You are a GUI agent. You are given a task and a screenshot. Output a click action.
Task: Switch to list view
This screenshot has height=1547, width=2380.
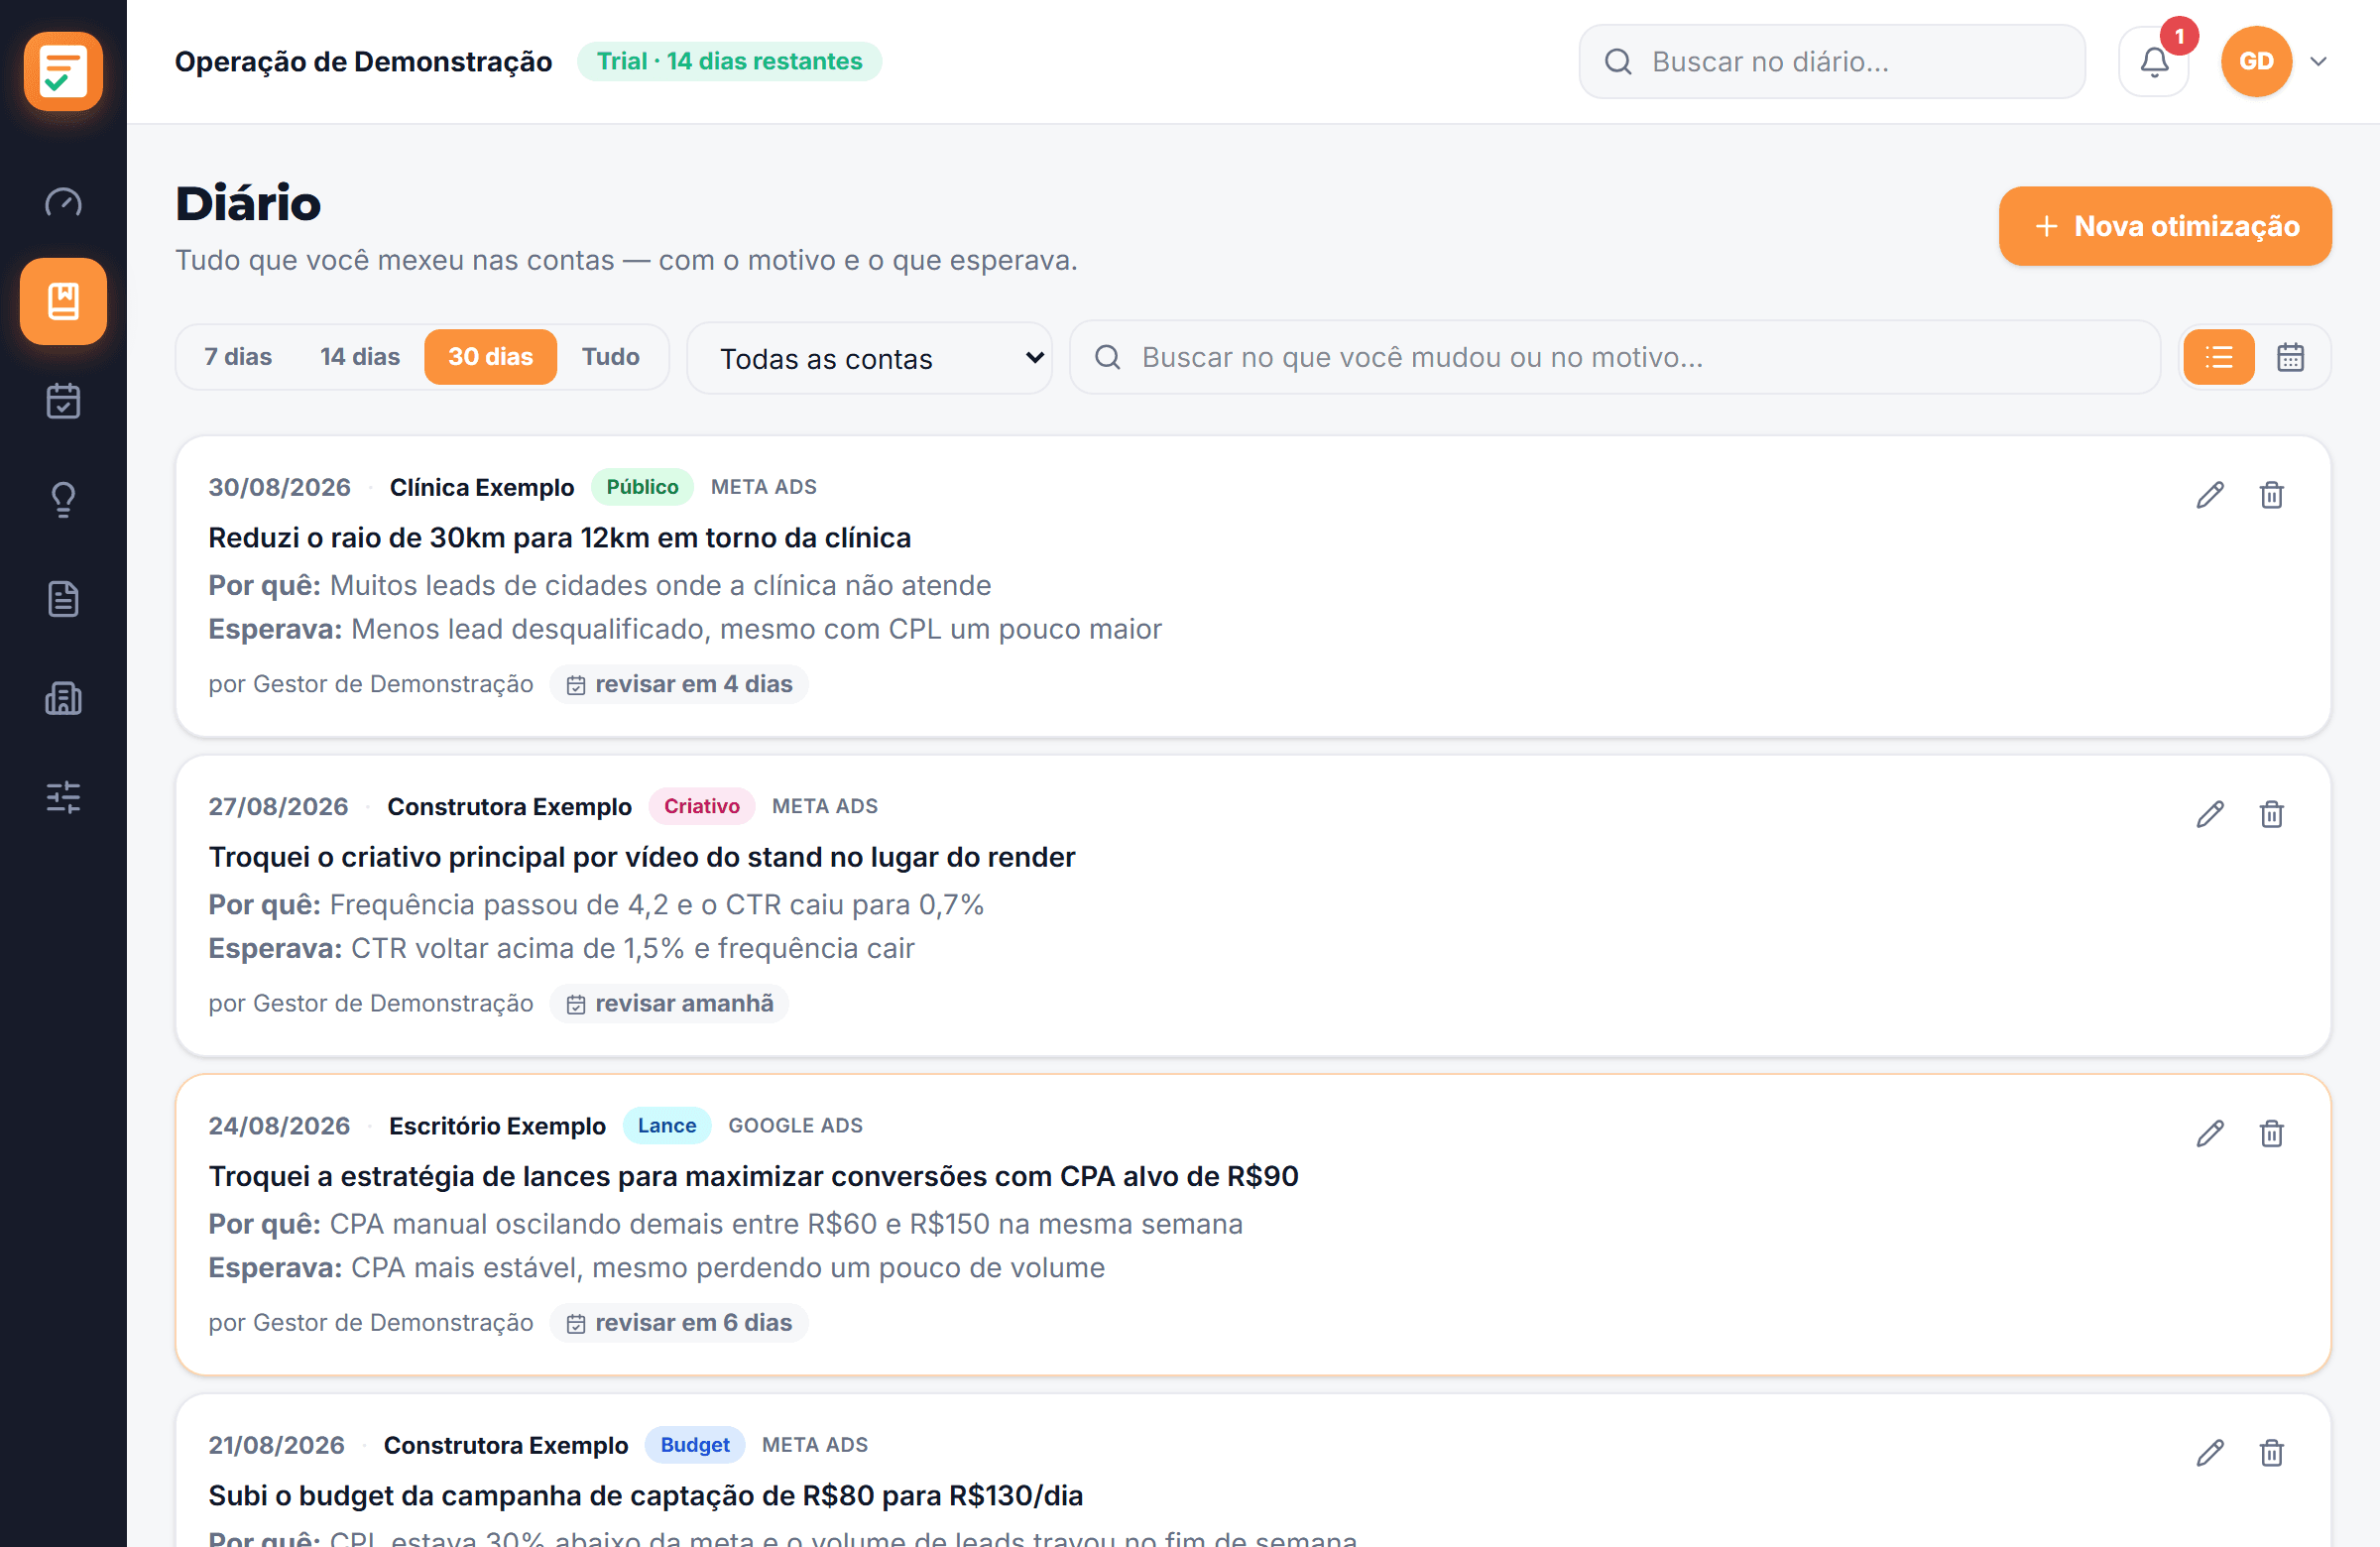pyautogui.click(x=2219, y=357)
